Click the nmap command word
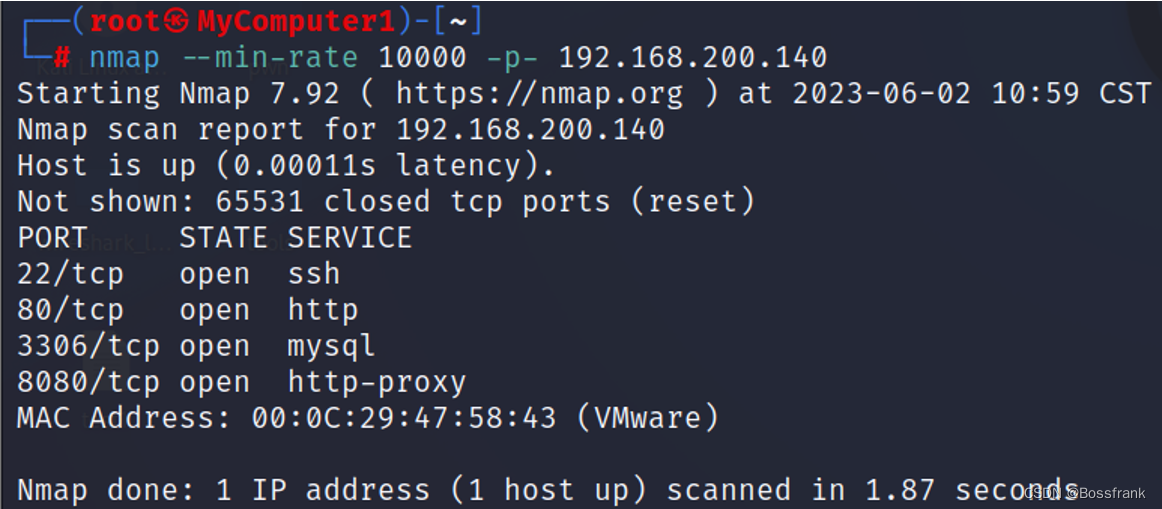Viewport: 1162px width, 509px height. [124, 58]
